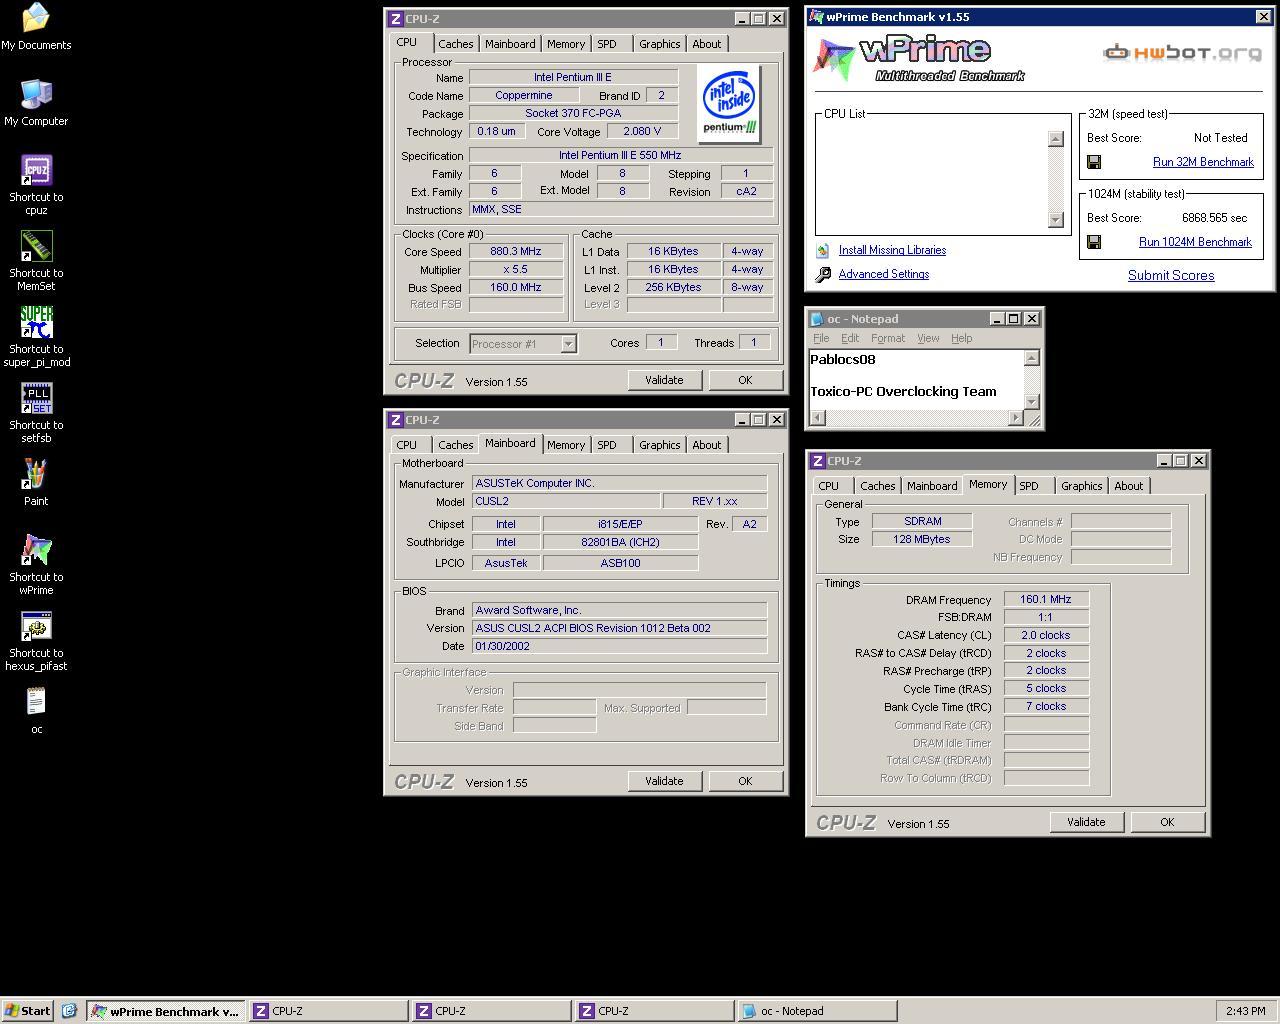This screenshot has height=1024, width=1280.
Task: Click the Core Speed 880.3 MHz field
Action: [x=516, y=252]
